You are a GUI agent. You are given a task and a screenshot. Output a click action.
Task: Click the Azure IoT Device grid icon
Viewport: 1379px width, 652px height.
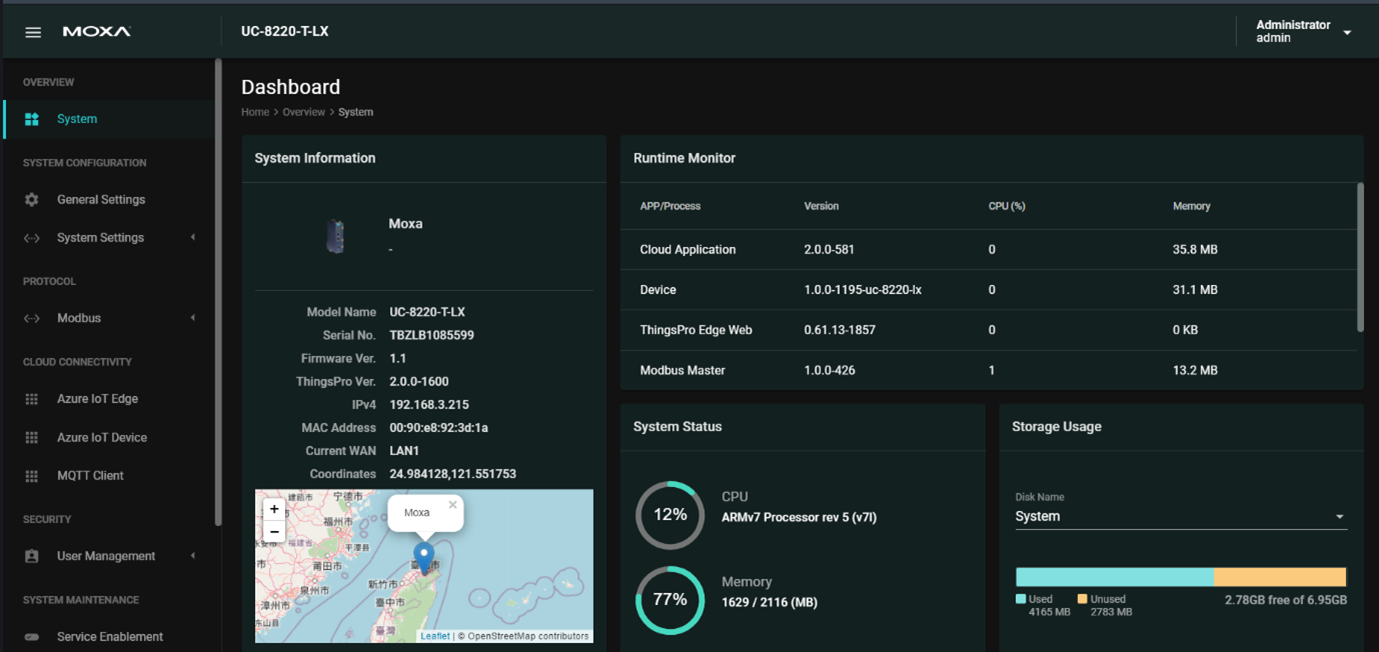point(32,438)
